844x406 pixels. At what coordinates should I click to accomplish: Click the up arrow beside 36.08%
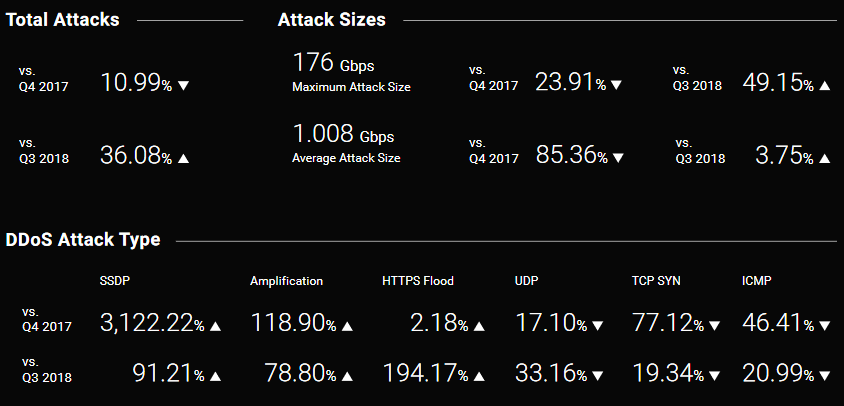click(183, 158)
